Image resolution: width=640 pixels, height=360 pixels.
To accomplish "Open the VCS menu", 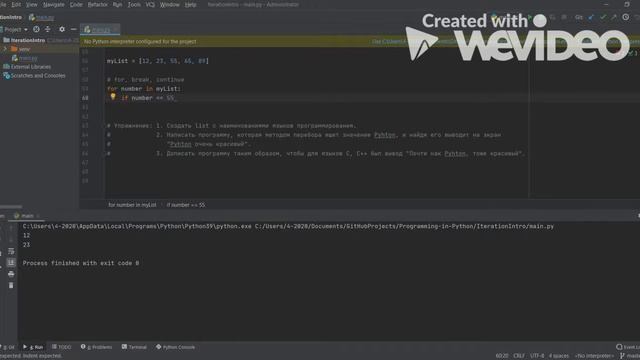I will pos(150,4).
